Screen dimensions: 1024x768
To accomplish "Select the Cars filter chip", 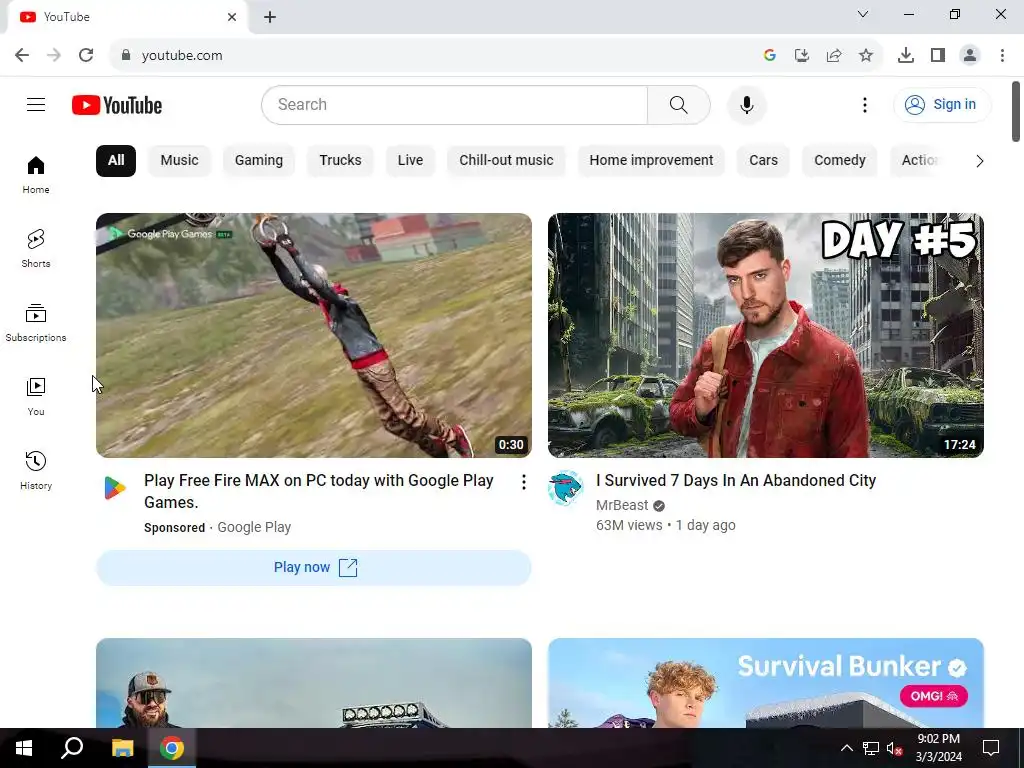I will click(763, 161).
